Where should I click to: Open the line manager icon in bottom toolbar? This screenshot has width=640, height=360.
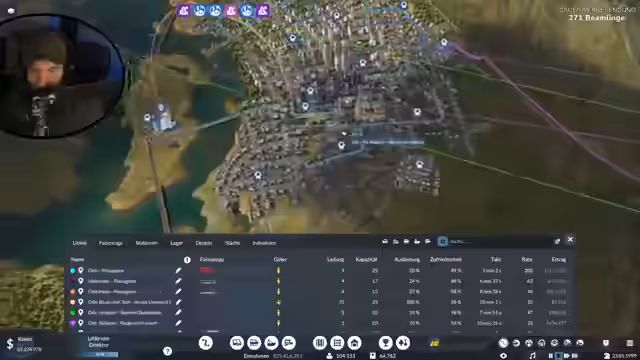(206, 343)
